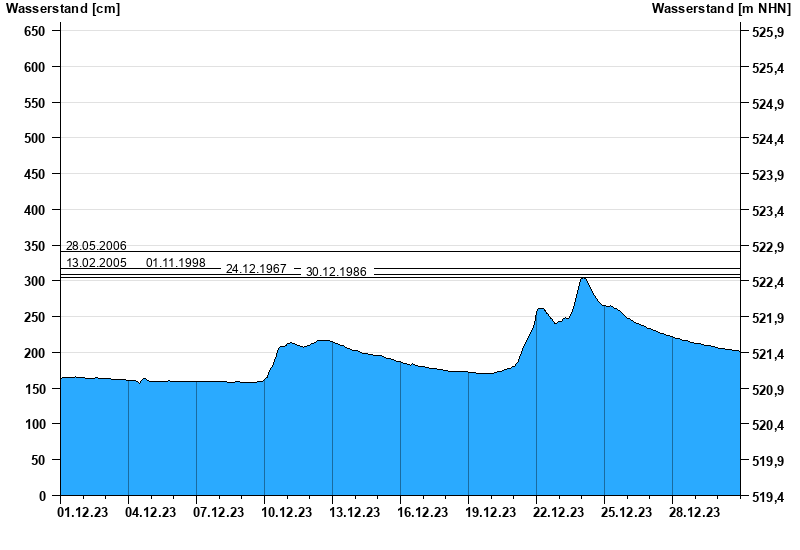Click the 450 value on left axis
Viewport: 800px width, 550px height.
(x=35, y=174)
